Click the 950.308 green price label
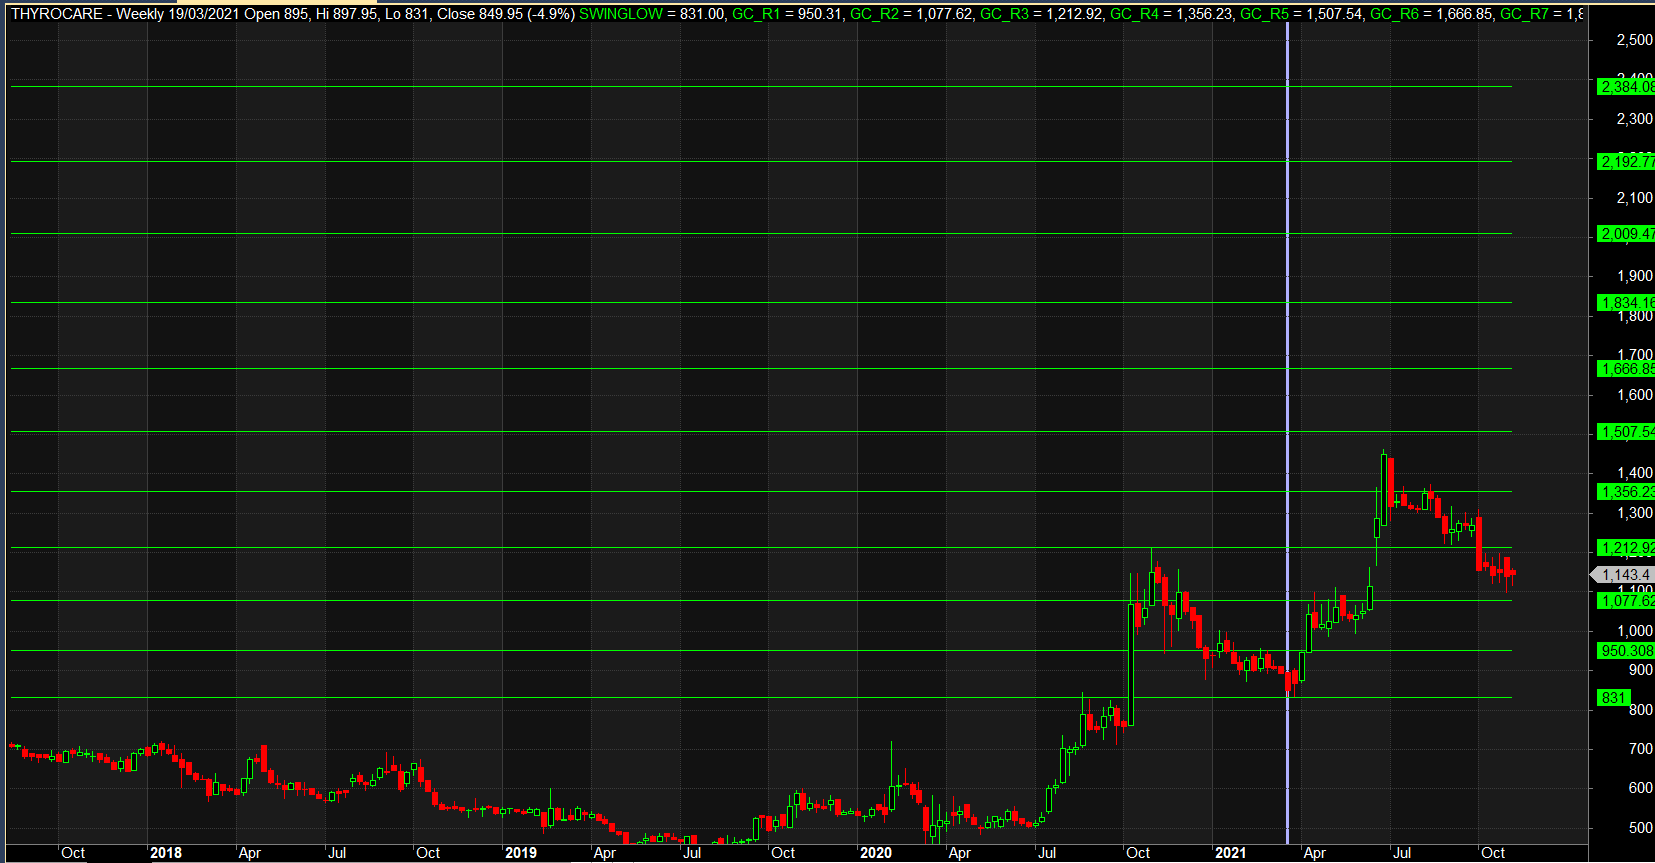 pyautogui.click(x=1626, y=651)
